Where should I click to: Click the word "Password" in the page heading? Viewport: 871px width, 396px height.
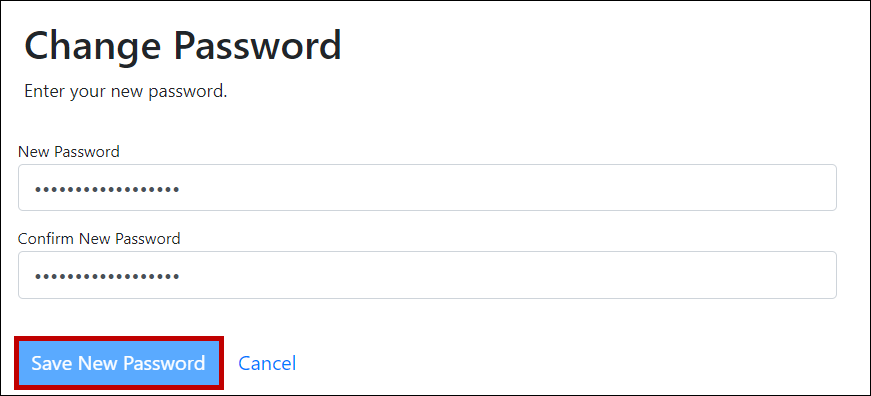click(x=258, y=46)
